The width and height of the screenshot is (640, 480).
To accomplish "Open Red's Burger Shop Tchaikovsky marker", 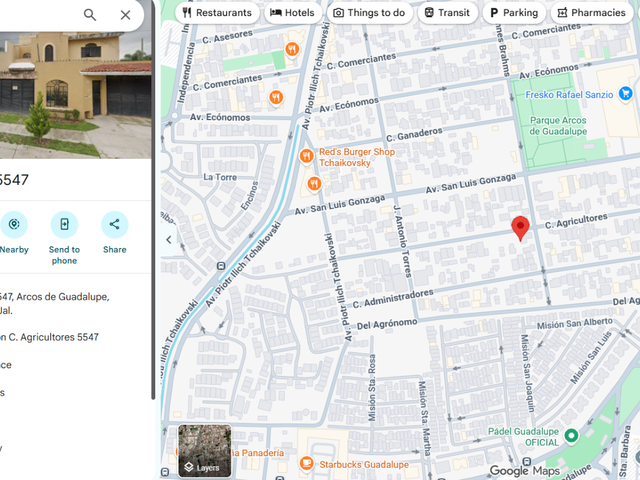I will tap(306, 156).
